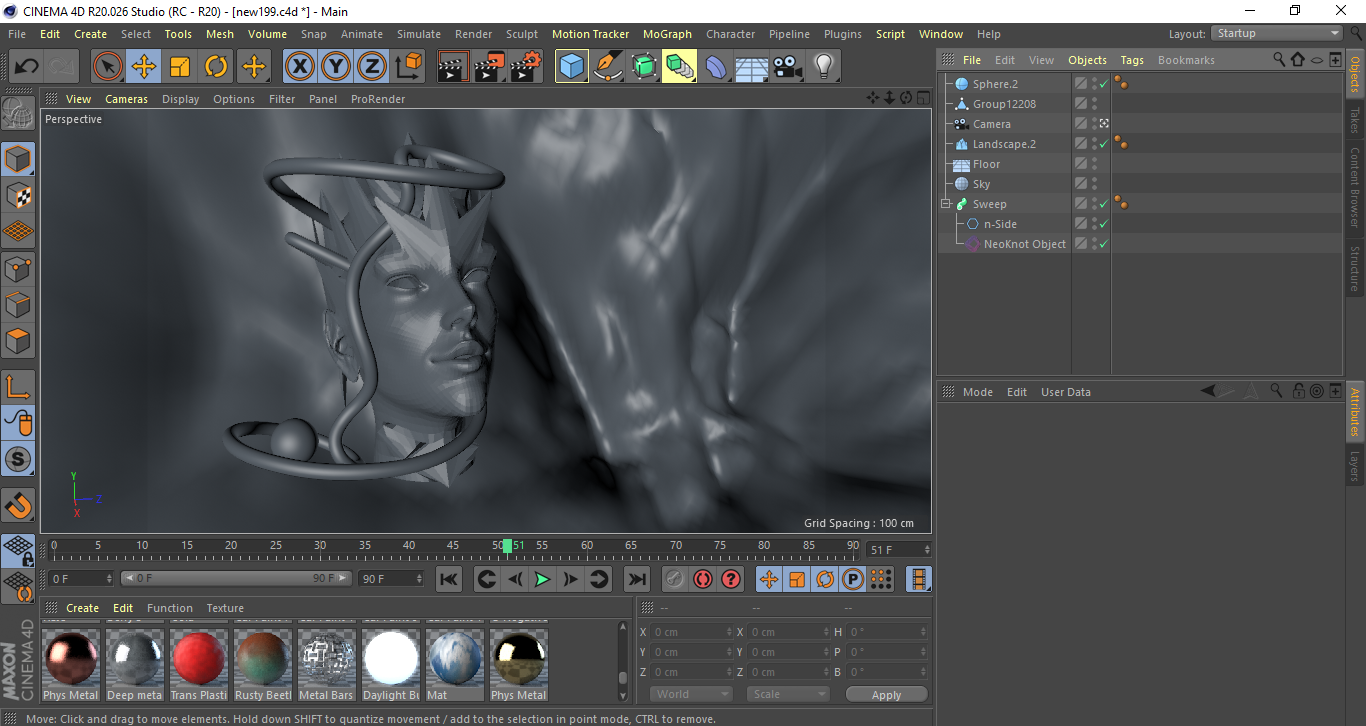Toggle X axis lock

tap(299, 67)
